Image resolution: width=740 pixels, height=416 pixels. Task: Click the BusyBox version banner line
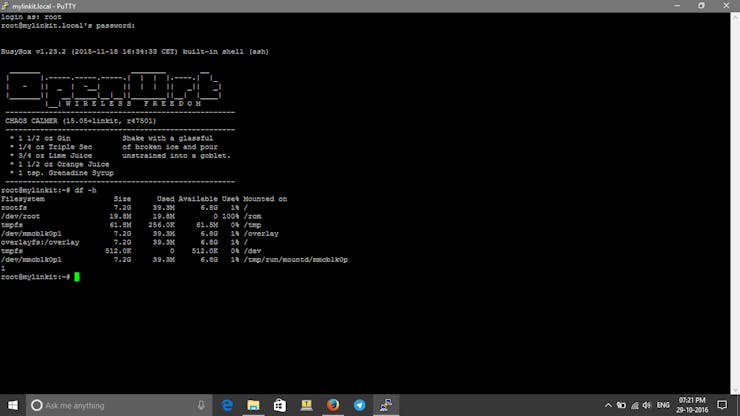pyautogui.click(x=135, y=52)
